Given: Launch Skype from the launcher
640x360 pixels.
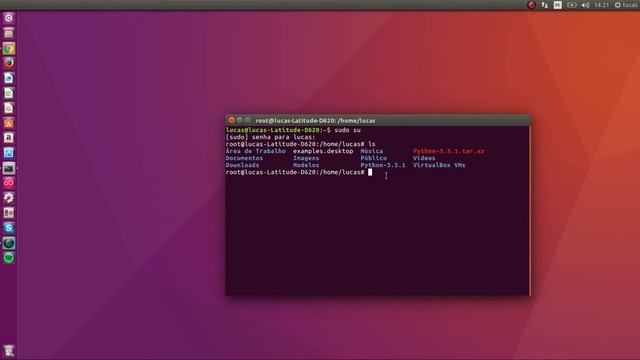Looking at the screenshot, I should tap(9, 228).
